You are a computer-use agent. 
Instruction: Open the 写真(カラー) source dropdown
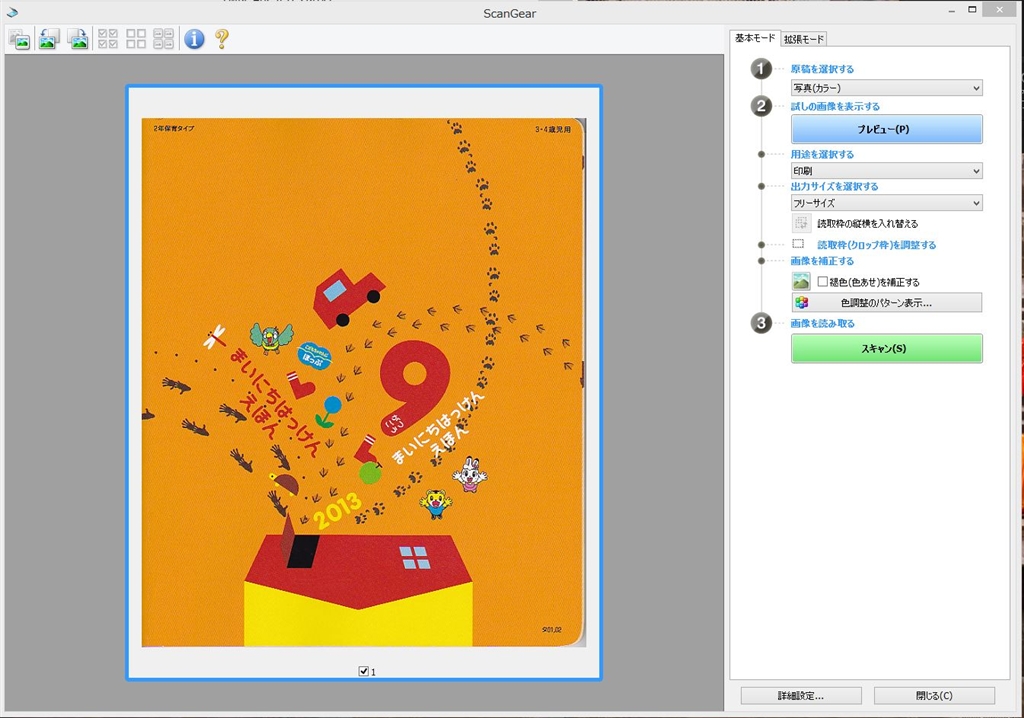pyautogui.click(x=886, y=88)
